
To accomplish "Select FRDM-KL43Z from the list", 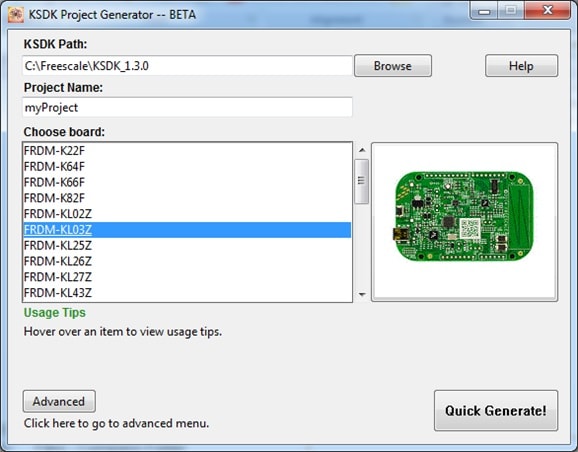I will pos(187,293).
